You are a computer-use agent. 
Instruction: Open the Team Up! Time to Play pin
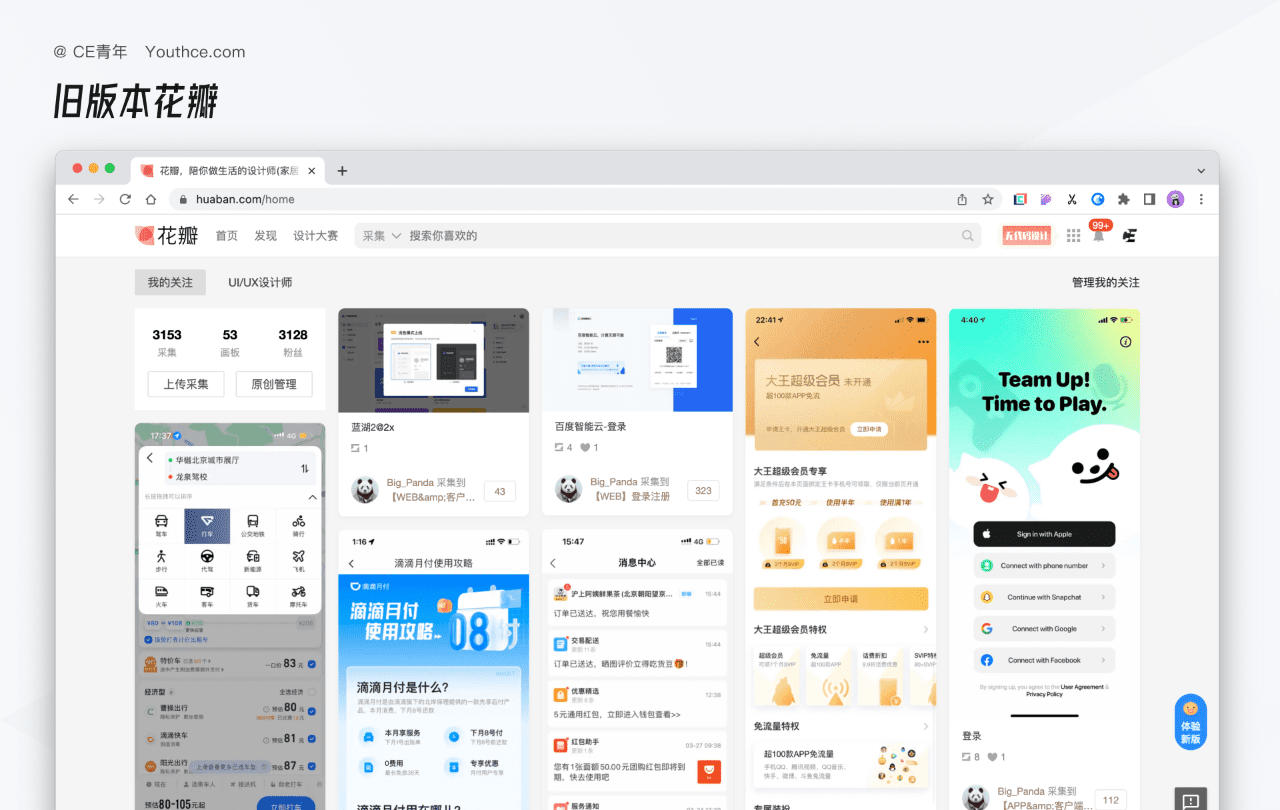(1044, 516)
